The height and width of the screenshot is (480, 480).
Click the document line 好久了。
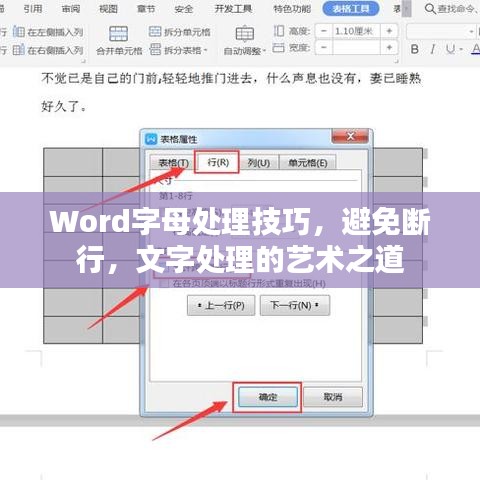point(64,107)
